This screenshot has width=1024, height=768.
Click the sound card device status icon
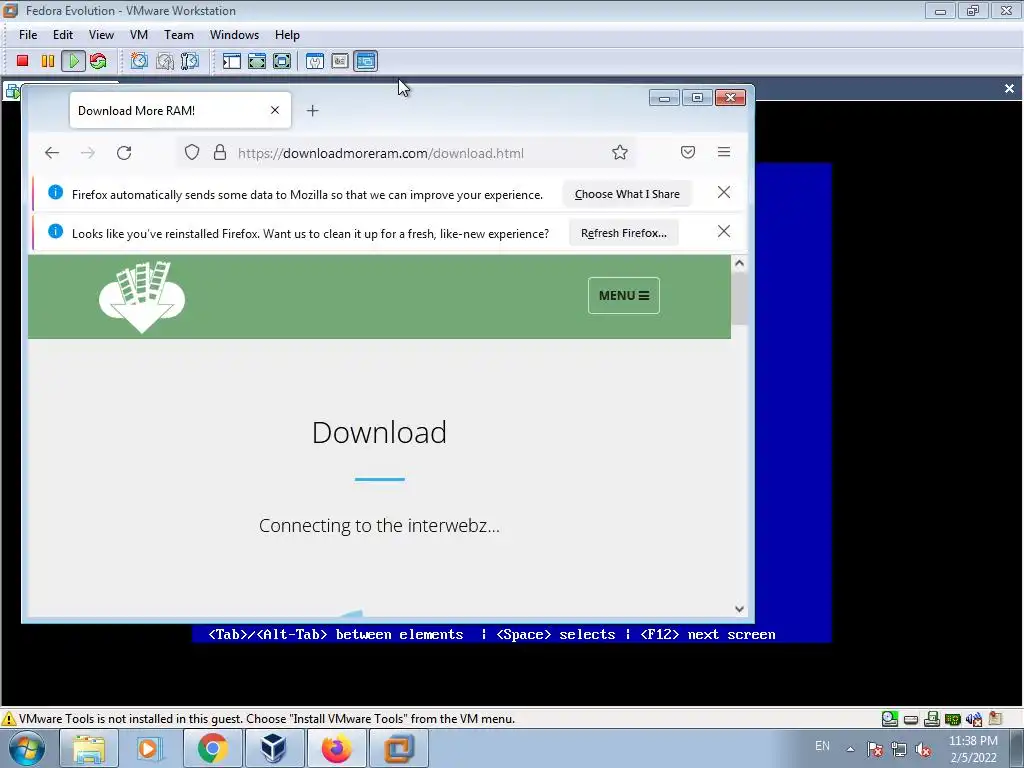click(x=974, y=719)
